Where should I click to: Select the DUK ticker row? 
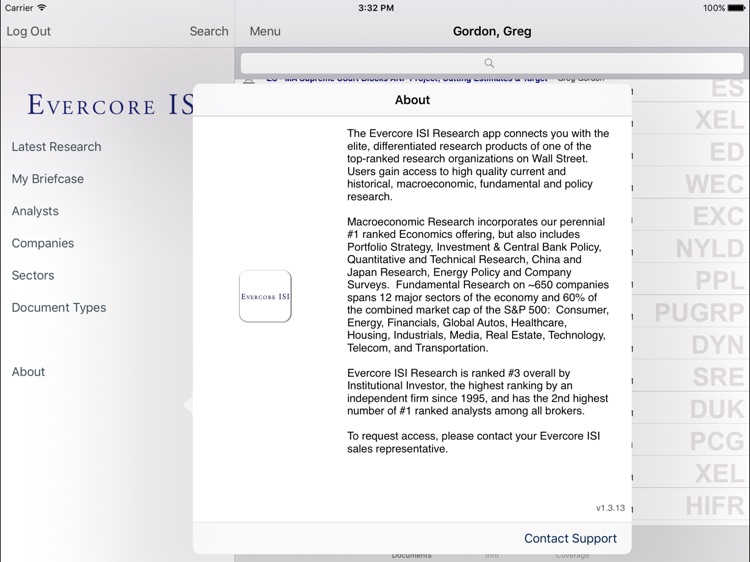[691, 409]
